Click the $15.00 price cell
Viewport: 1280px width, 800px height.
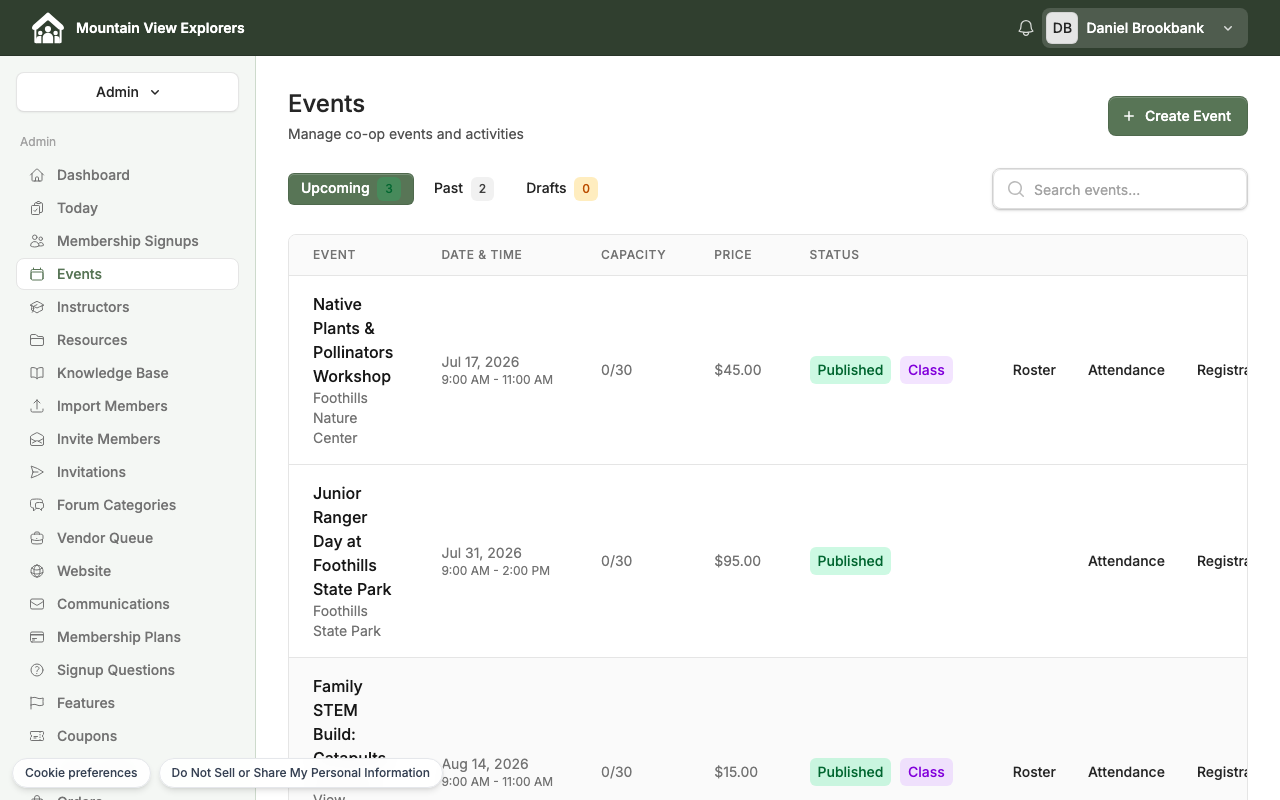click(736, 772)
